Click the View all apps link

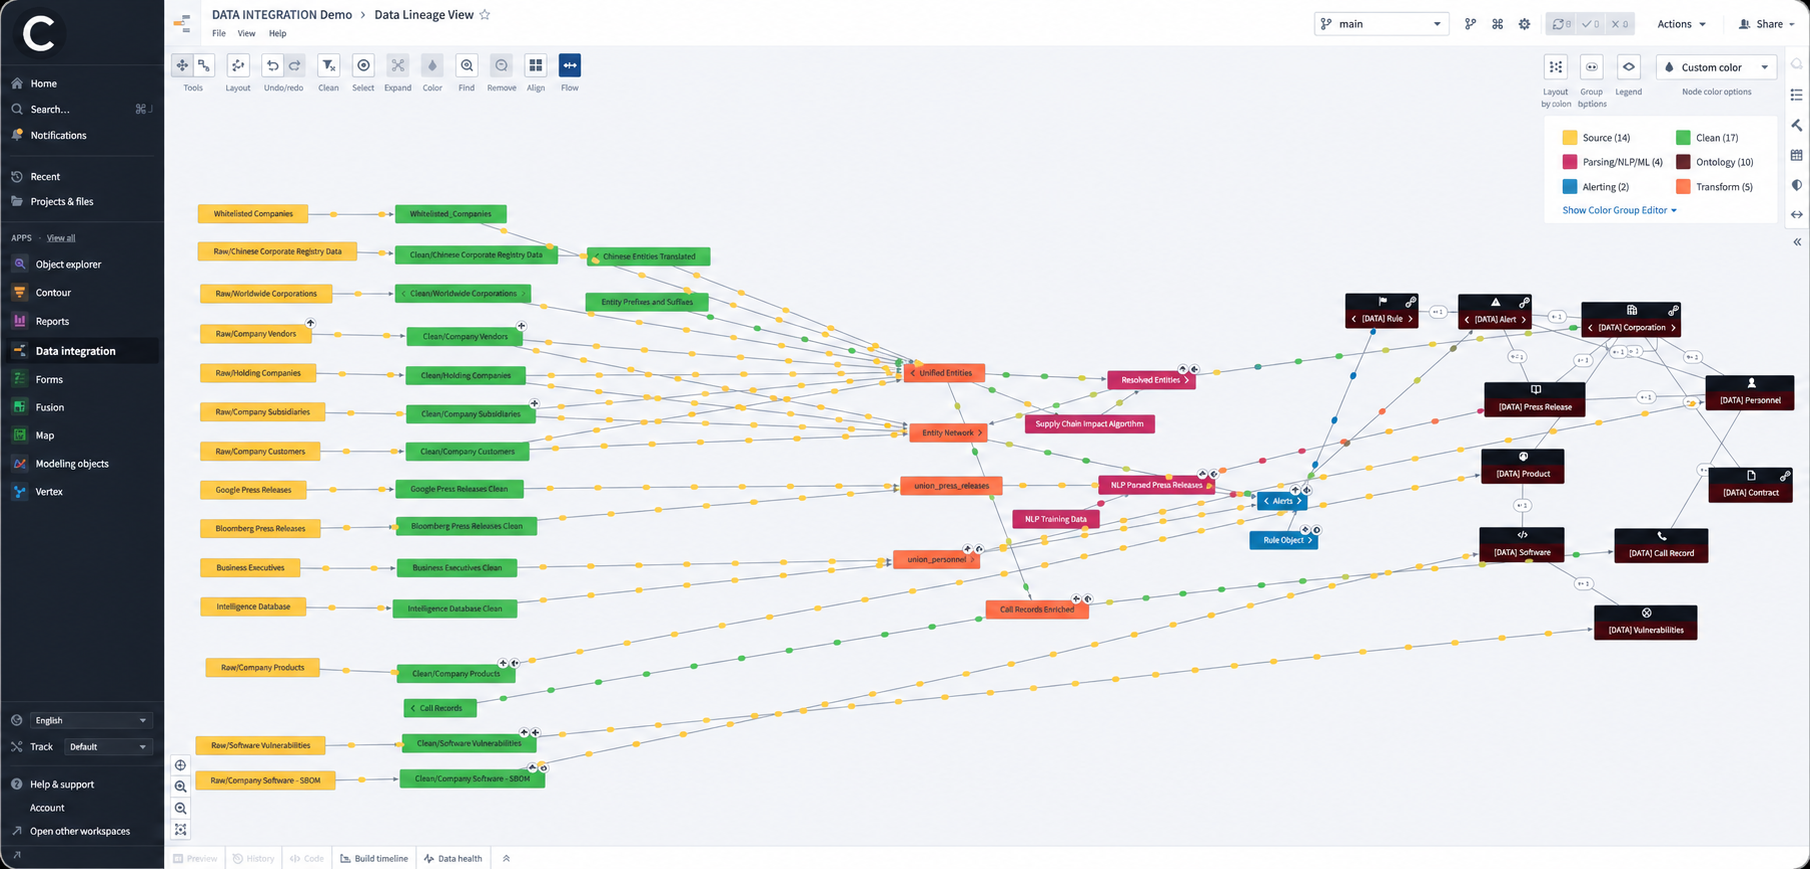point(61,238)
